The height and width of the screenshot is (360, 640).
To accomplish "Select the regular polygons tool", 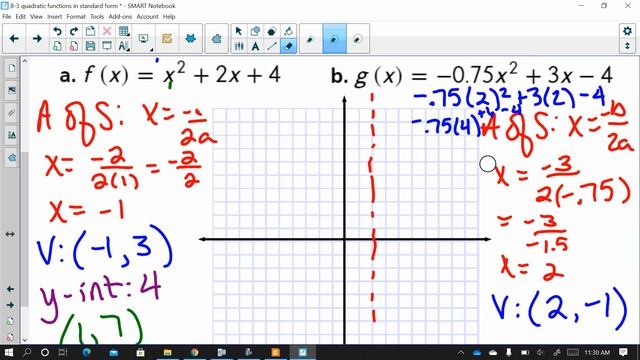I will point(272,31).
